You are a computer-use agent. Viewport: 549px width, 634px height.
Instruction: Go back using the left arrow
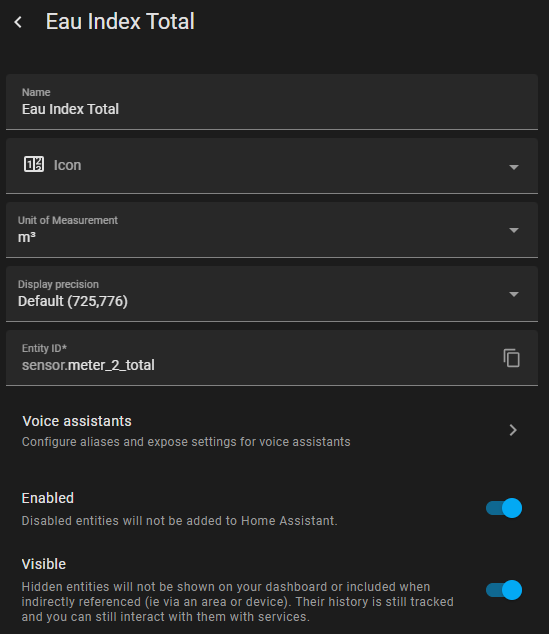(x=18, y=22)
